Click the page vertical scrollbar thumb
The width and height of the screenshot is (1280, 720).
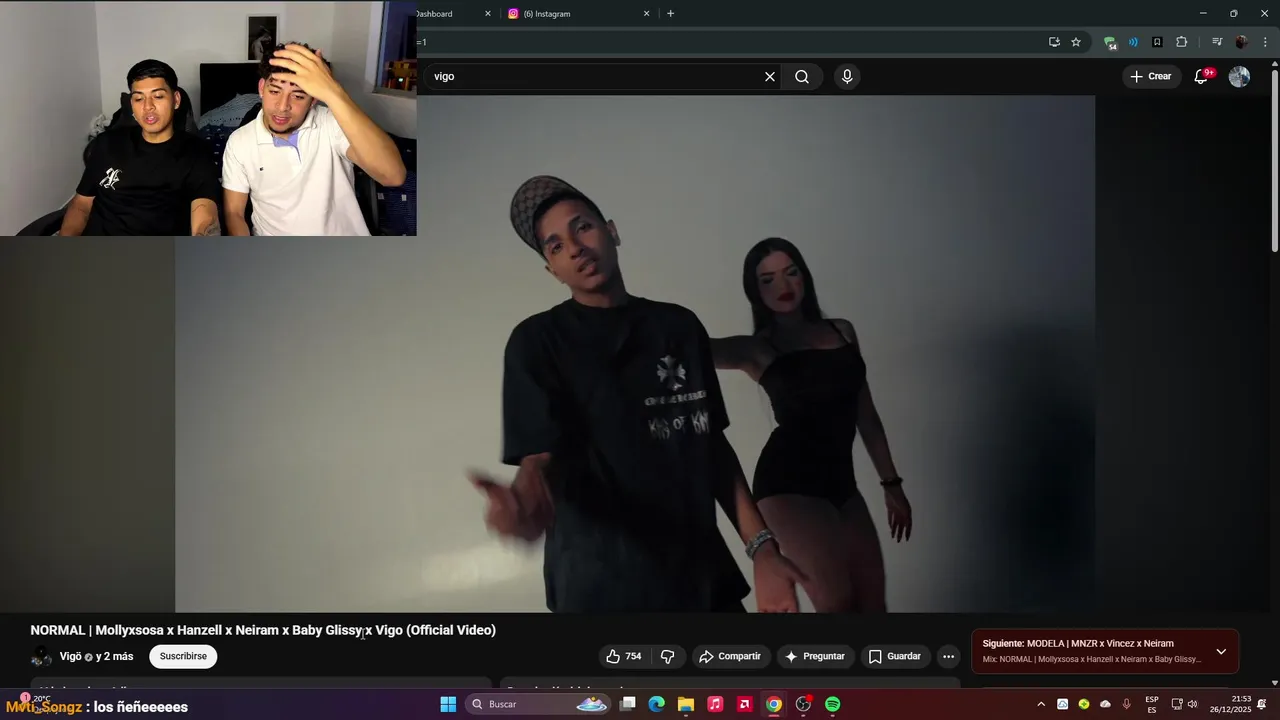coord(1274,160)
